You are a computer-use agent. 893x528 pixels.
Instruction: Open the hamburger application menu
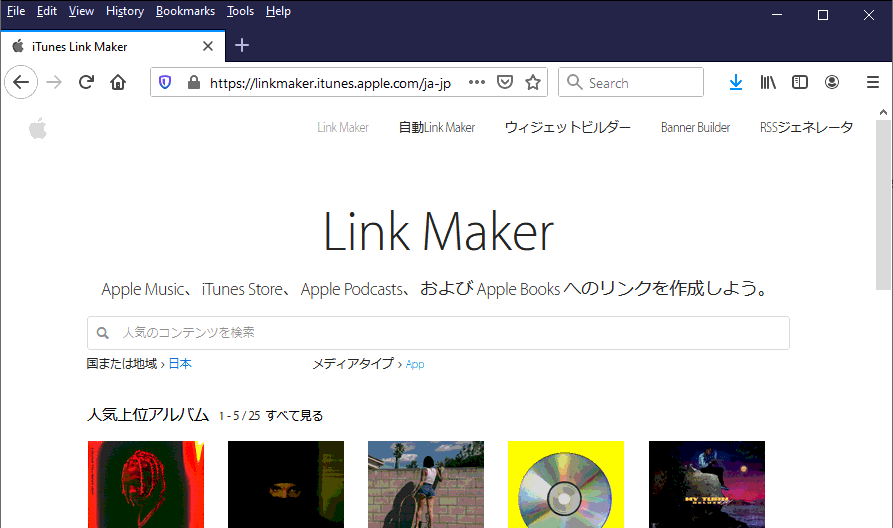pos(872,82)
